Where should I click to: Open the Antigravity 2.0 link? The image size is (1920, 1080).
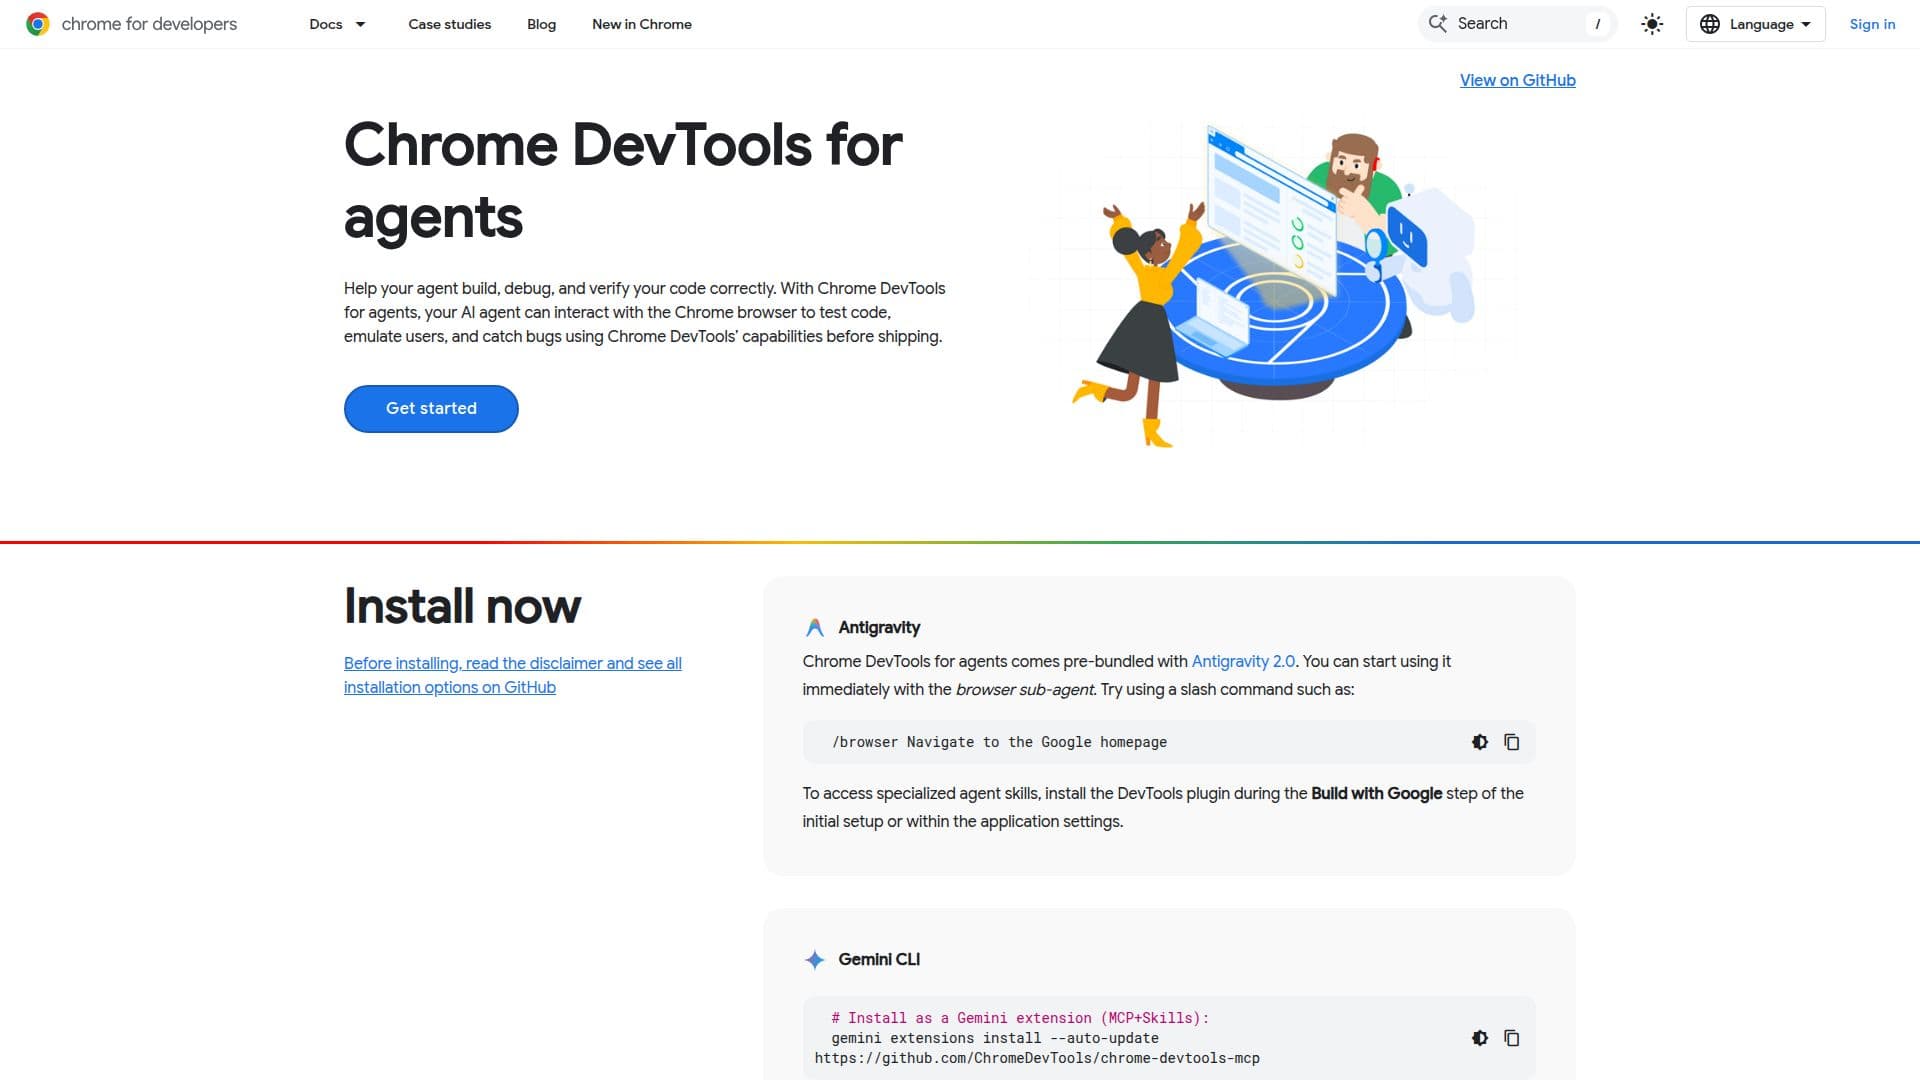[x=1243, y=661]
